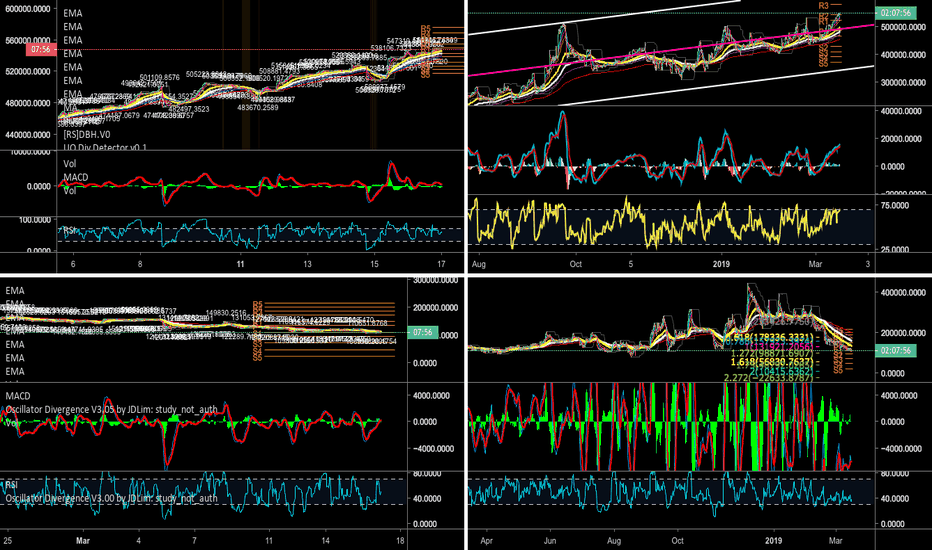Click the red 07:56 countdown label
The height and width of the screenshot is (550, 932).
(x=41, y=49)
